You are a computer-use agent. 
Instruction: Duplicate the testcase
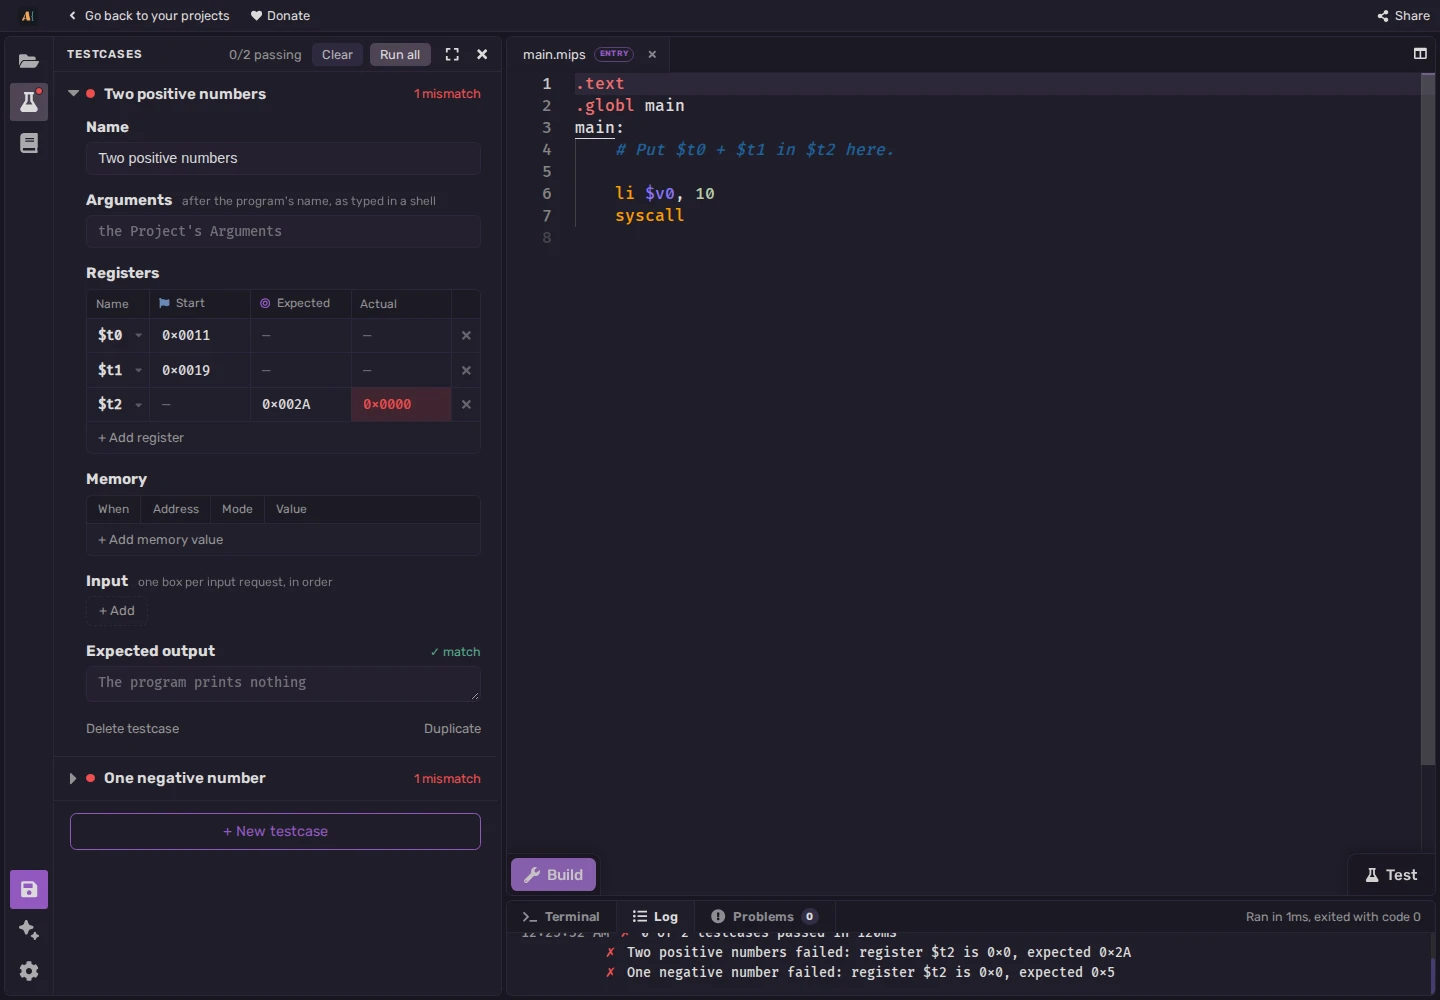(452, 729)
